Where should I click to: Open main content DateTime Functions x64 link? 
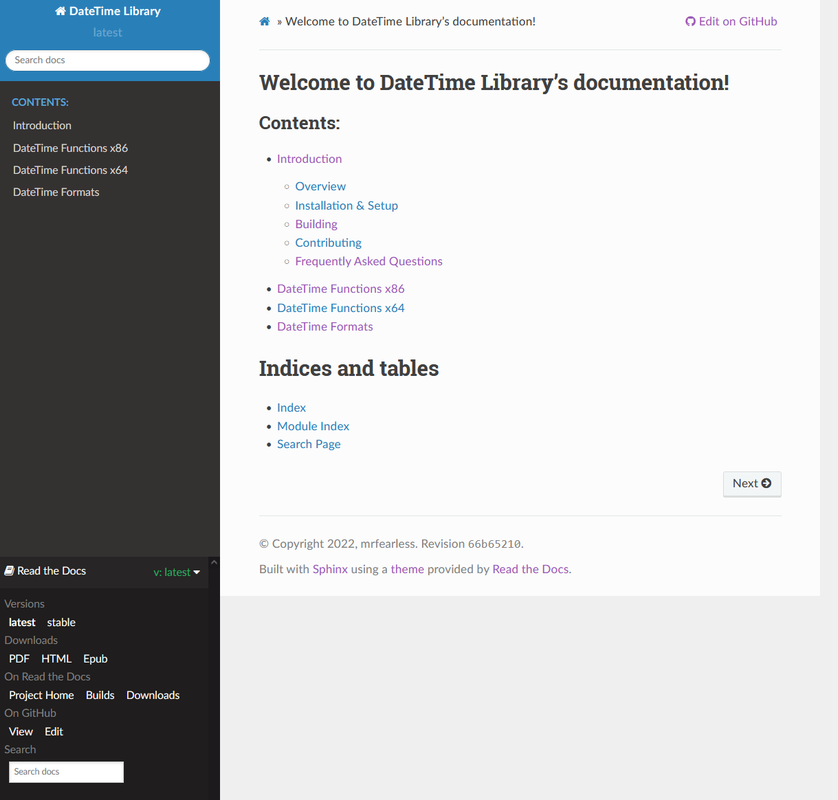coord(340,308)
